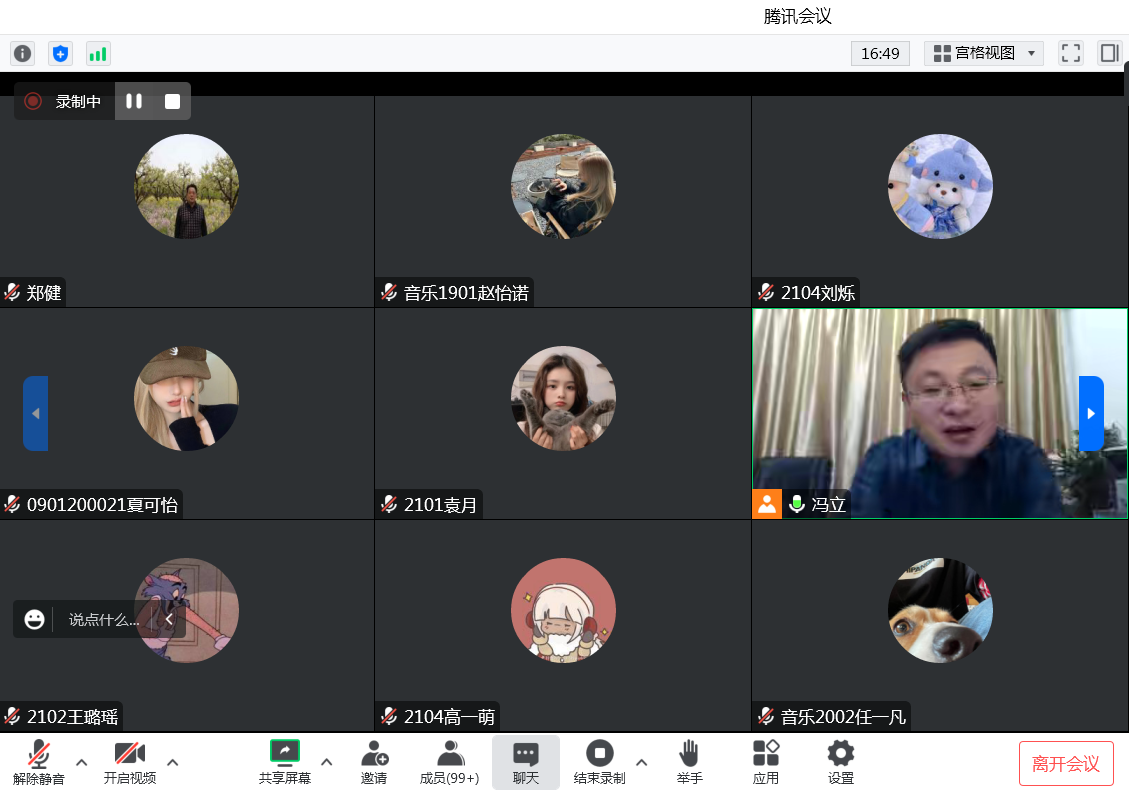The image size is (1129, 793).
Task: Open the Invite (邀请) icon
Action: (374, 762)
